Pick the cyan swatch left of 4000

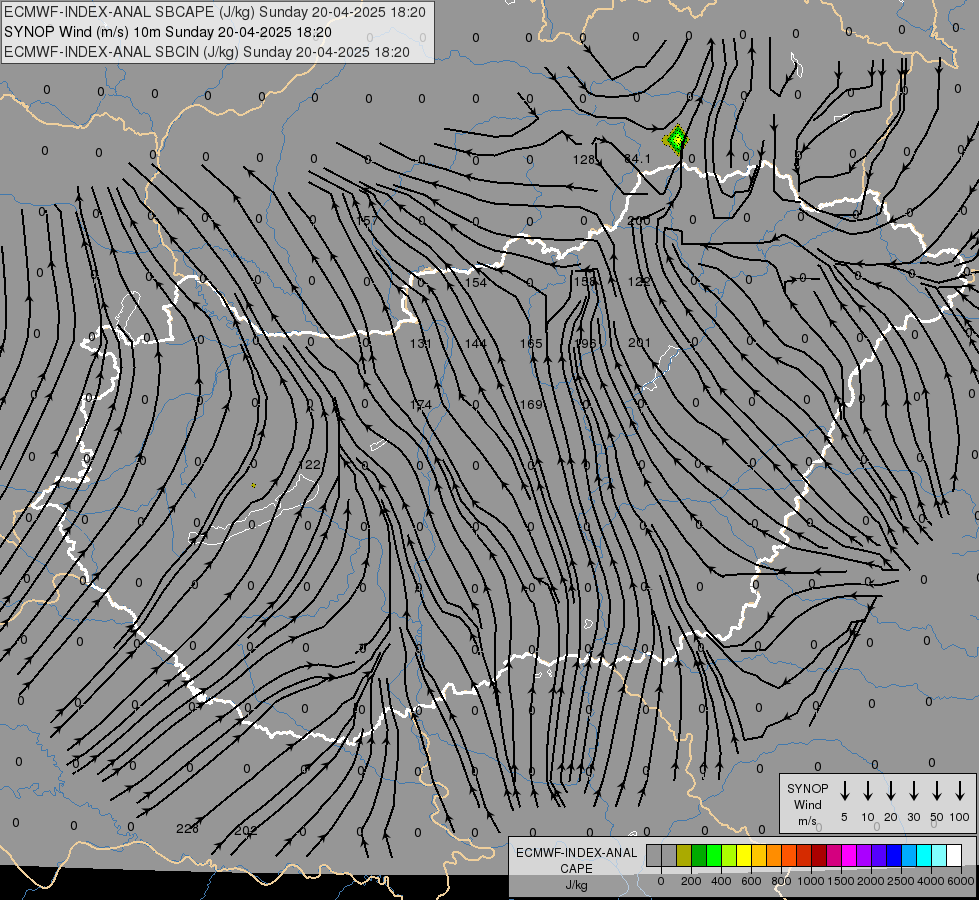coord(923,856)
